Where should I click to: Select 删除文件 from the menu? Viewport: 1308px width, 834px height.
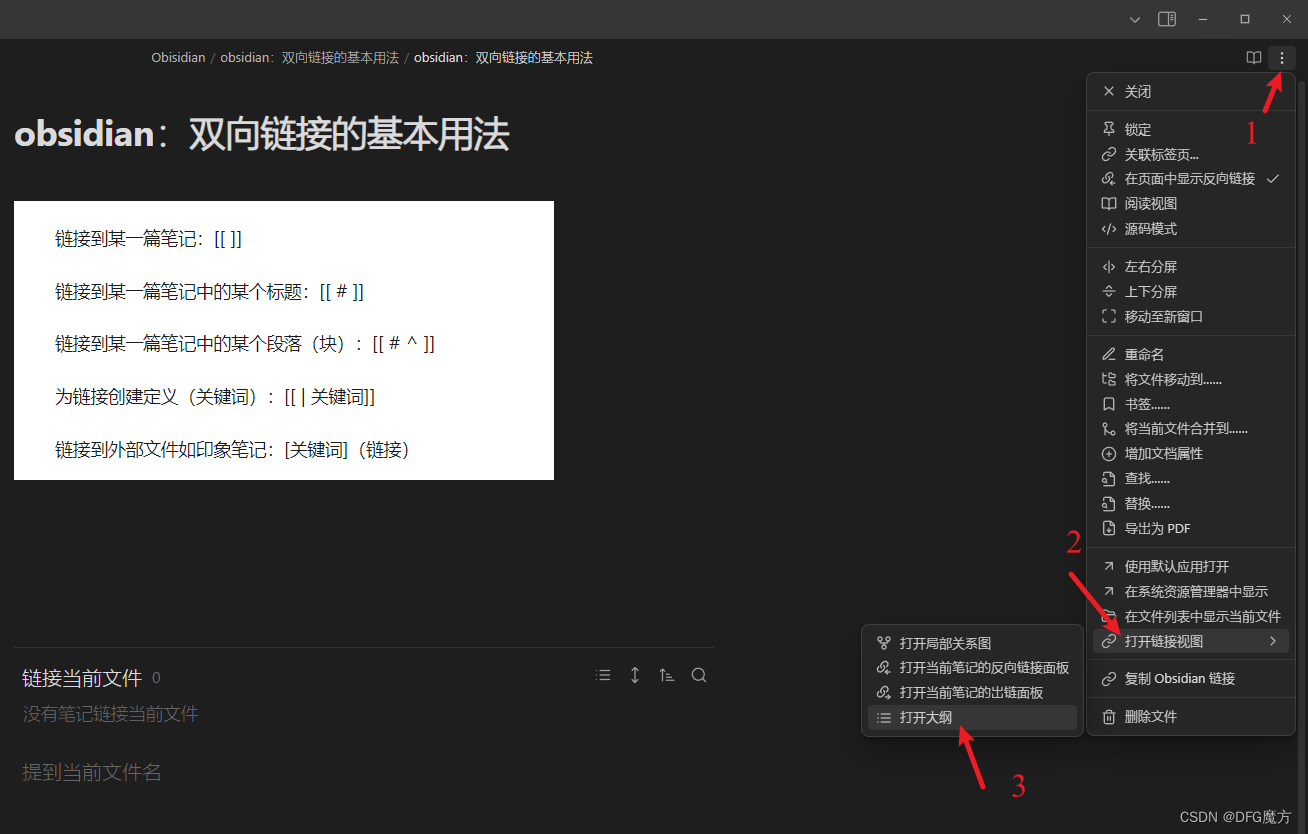coord(1191,717)
